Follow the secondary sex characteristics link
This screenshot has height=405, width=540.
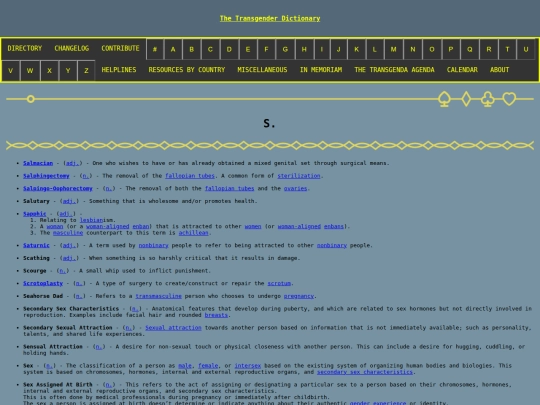(x=365, y=372)
